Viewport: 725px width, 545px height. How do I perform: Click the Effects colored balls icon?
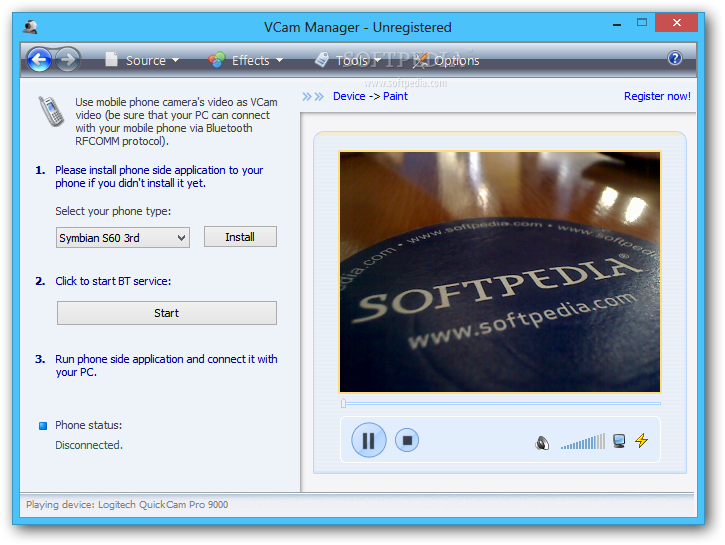click(x=216, y=60)
